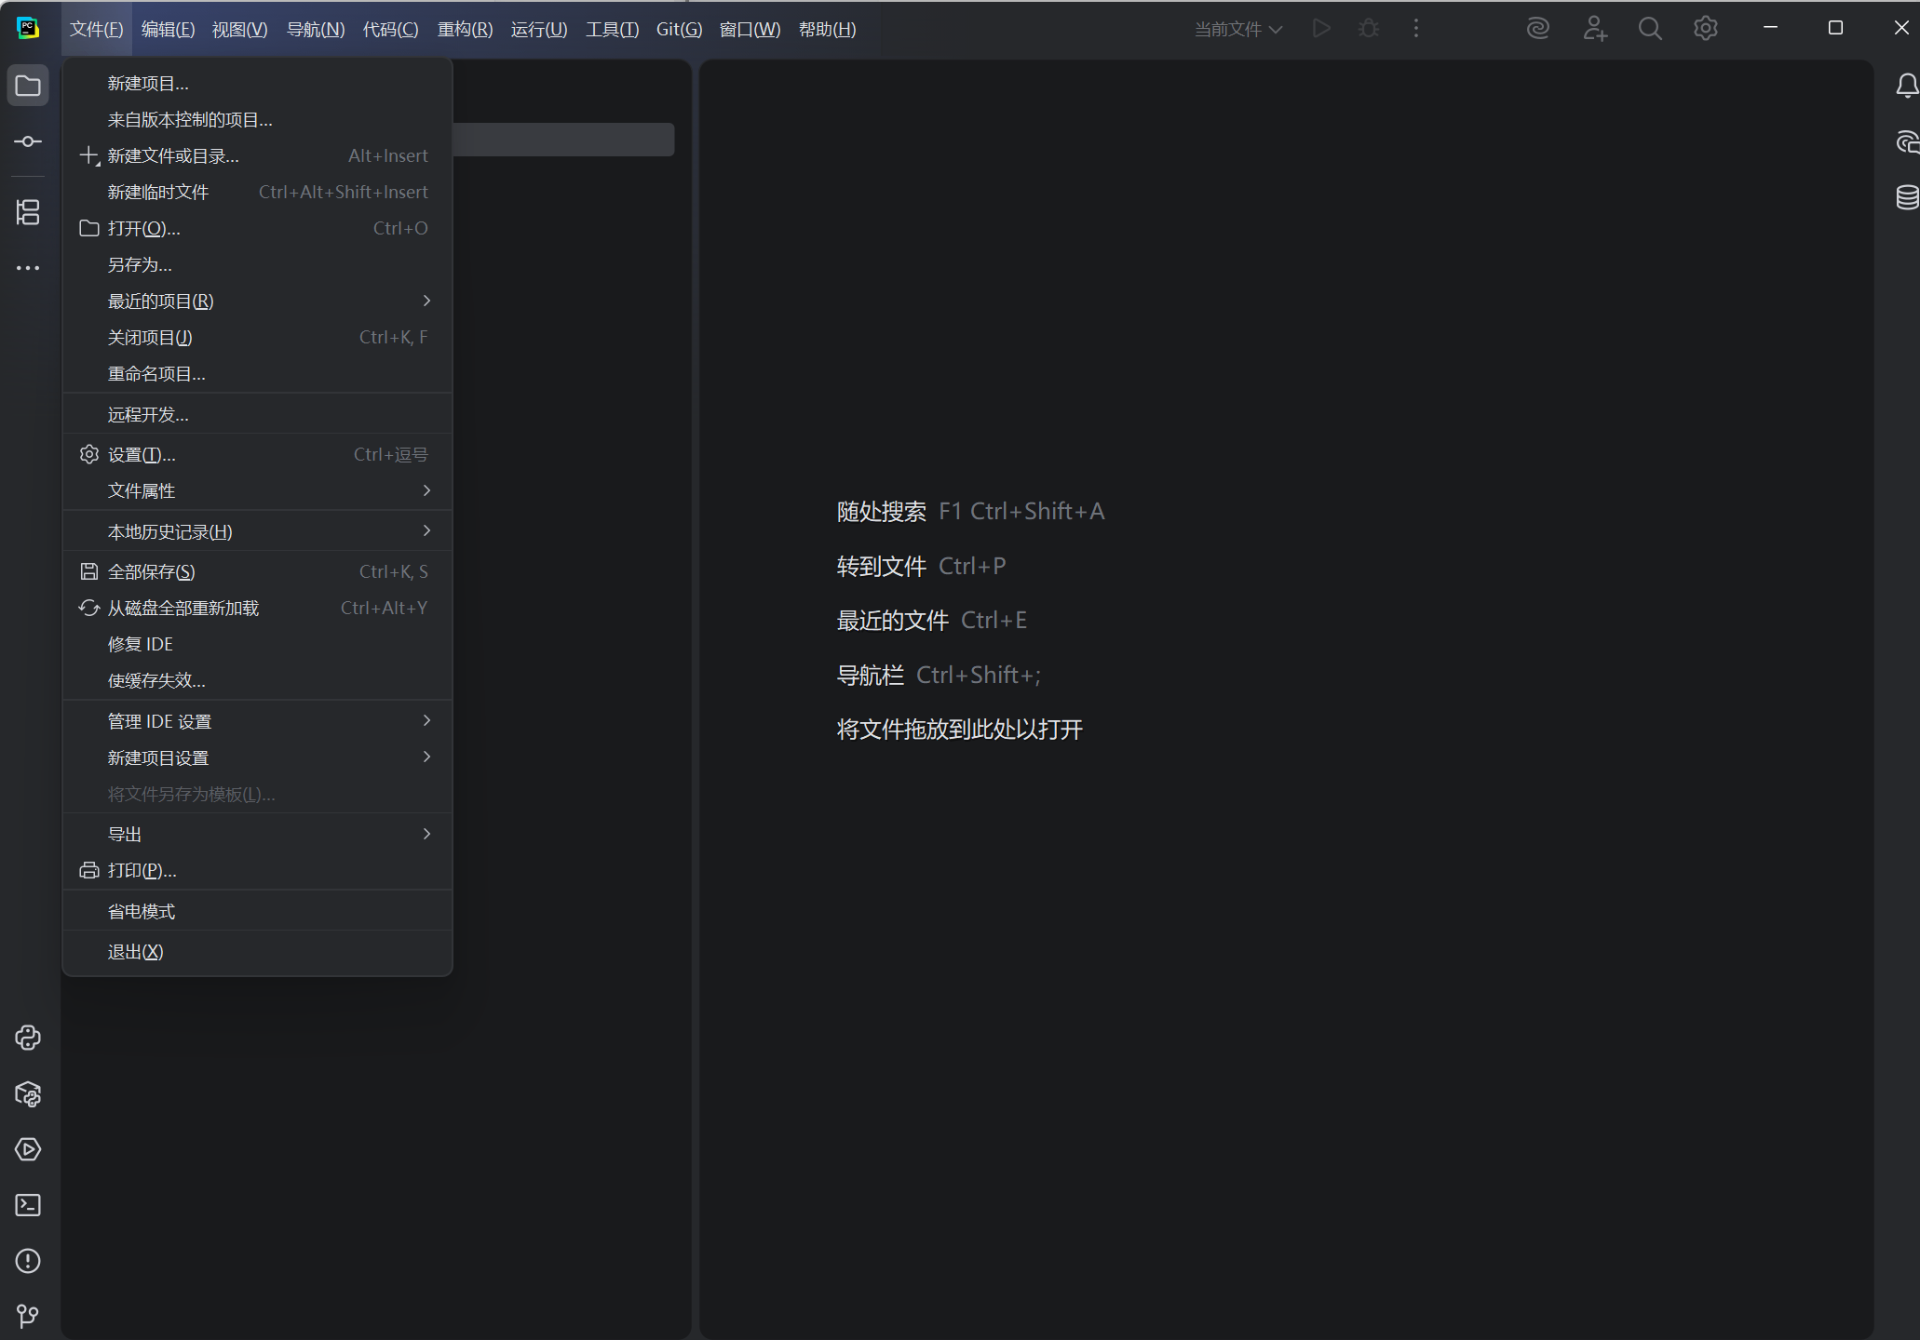Toggle 省电模式 power save mode
Viewport: 1920px width, 1340px height.
[x=141, y=912]
